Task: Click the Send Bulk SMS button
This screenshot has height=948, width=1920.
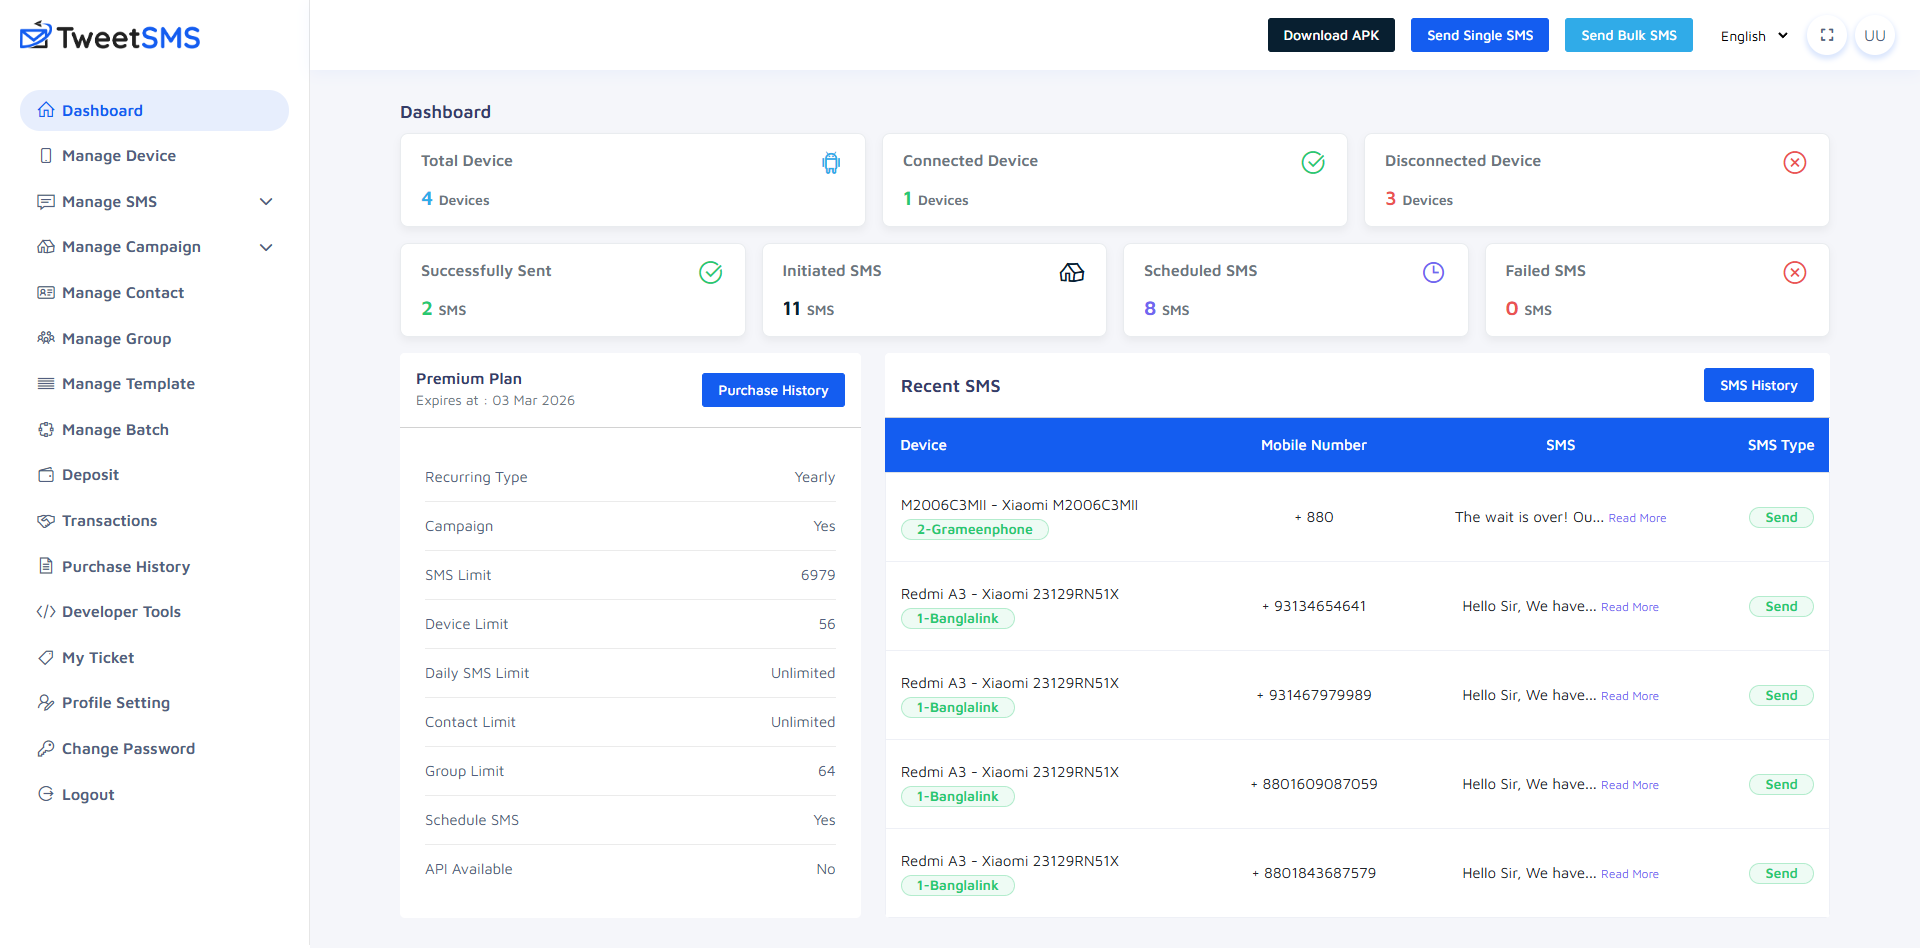Action: pyautogui.click(x=1629, y=35)
